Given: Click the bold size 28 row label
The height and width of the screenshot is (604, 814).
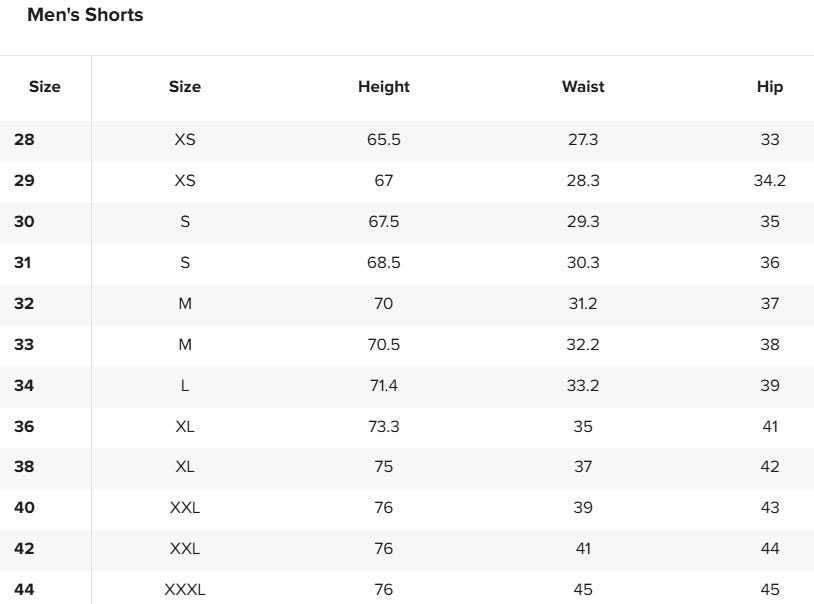Looking at the screenshot, I should [24, 140].
